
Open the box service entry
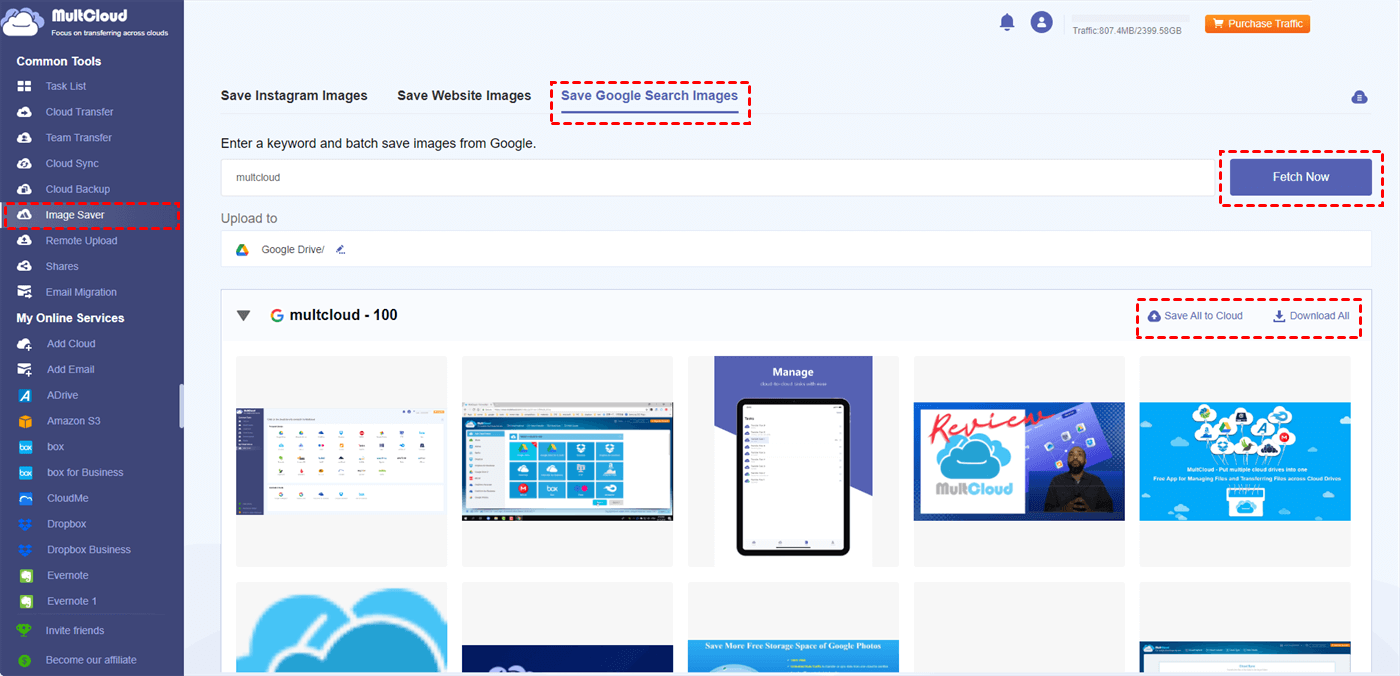pos(55,447)
